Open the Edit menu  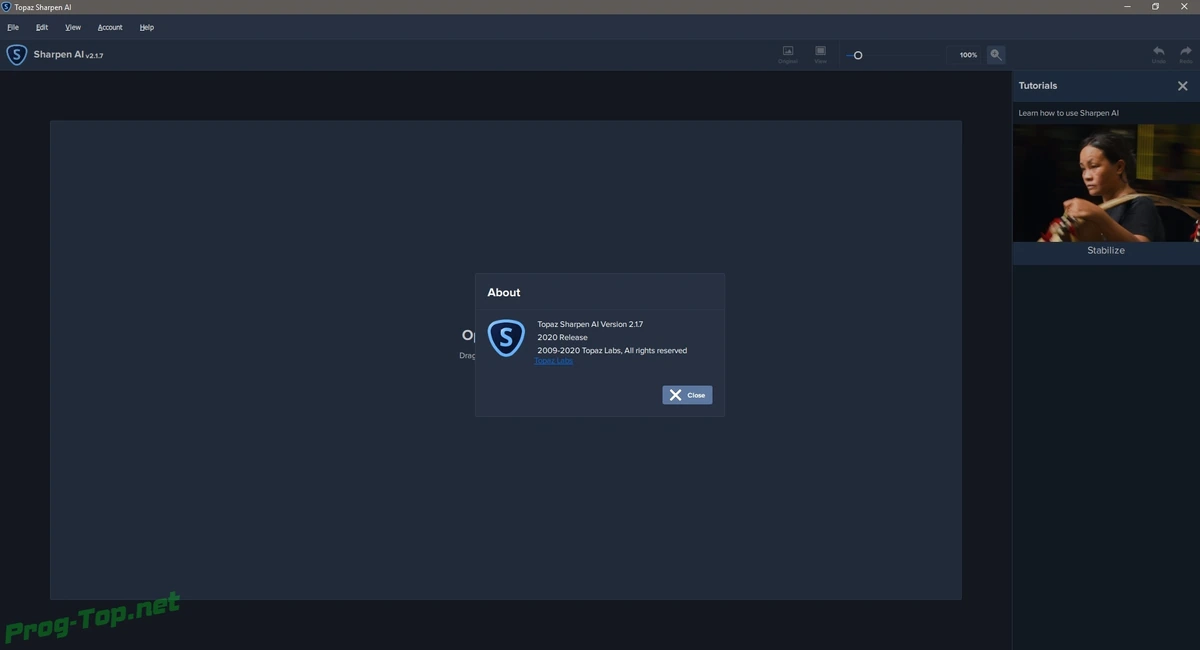click(42, 27)
